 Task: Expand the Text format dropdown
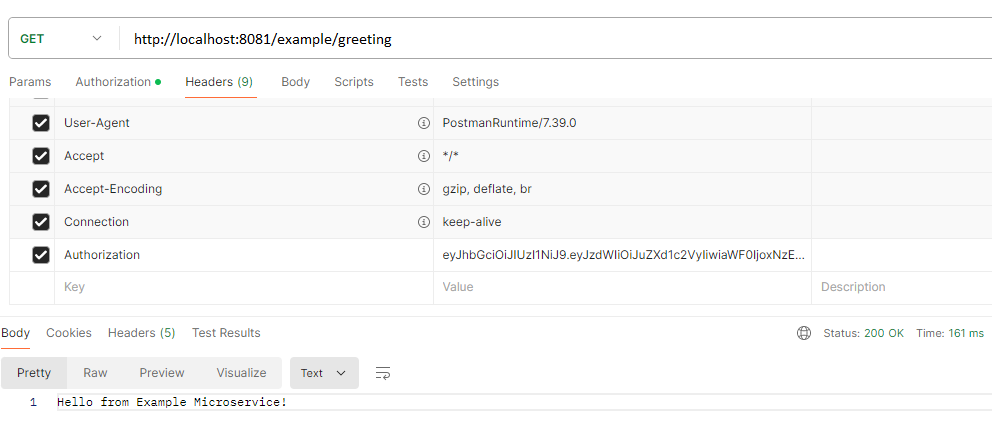(323, 373)
